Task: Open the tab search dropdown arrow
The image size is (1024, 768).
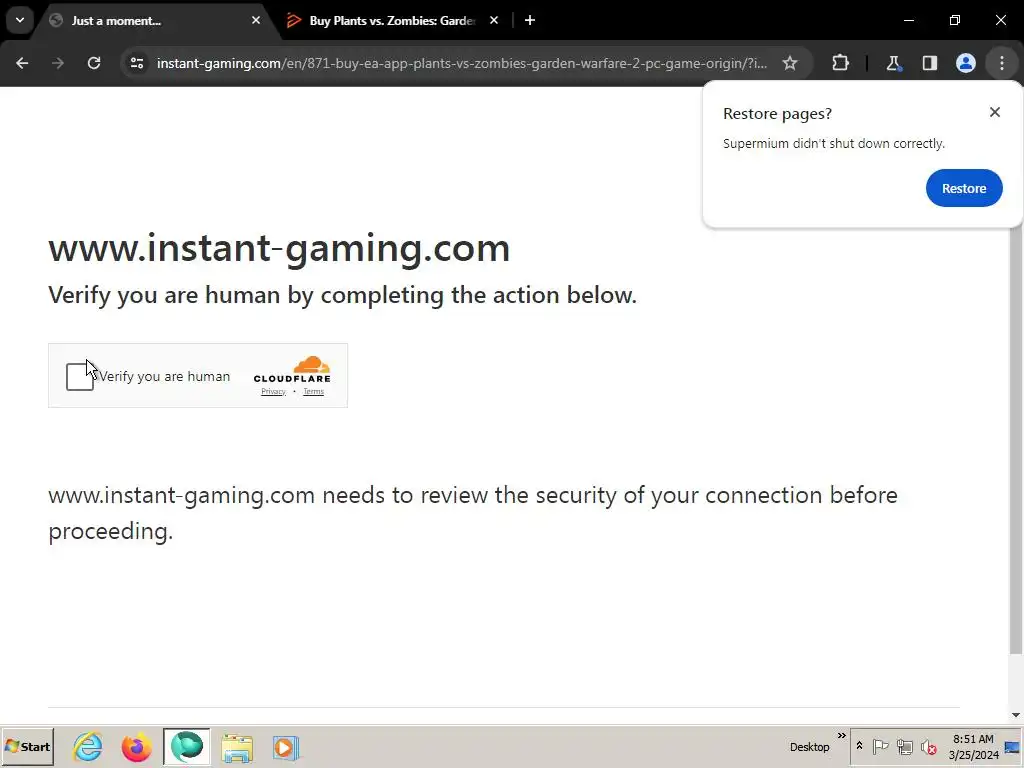Action: coord(20,20)
